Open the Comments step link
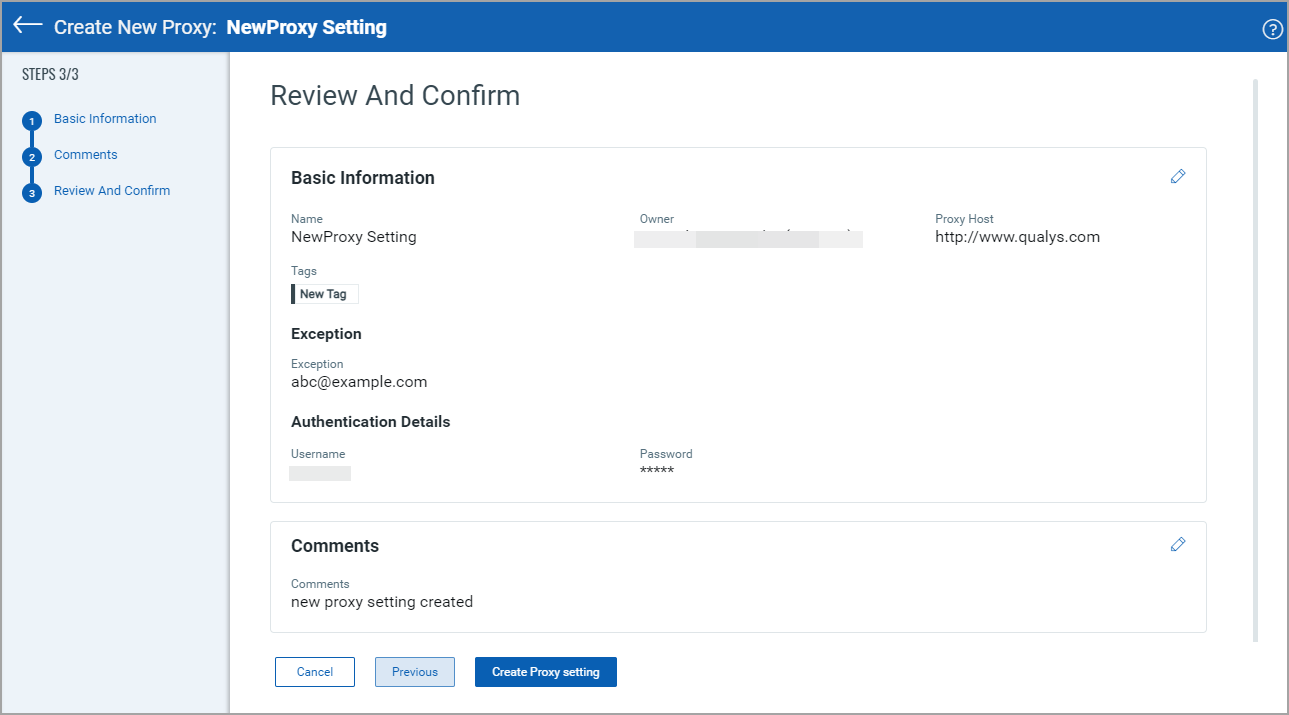Image resolution: width=1289 pixels, height=715 pixels. point(85,154)
